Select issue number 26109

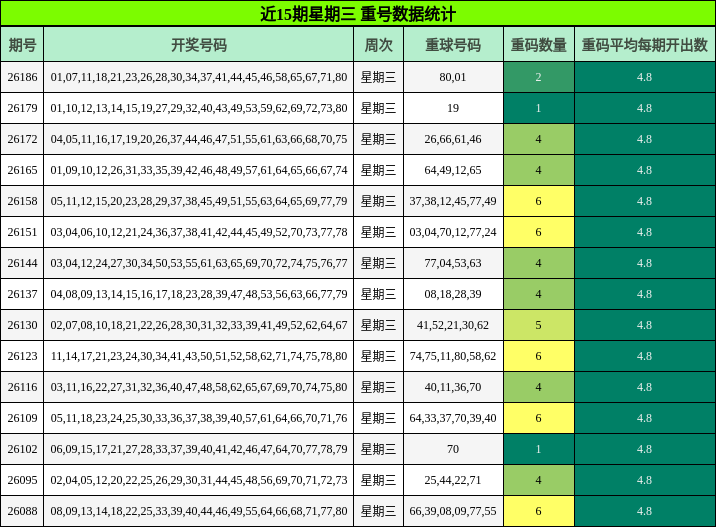coord(22,418)
